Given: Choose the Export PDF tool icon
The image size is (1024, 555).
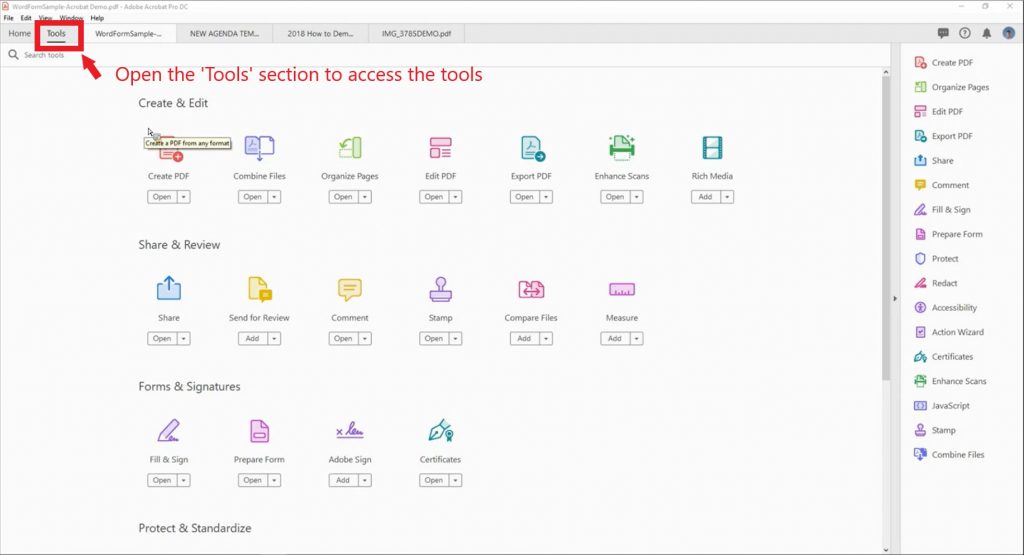Looking at the screenshot, I should (x=532, y=148).
